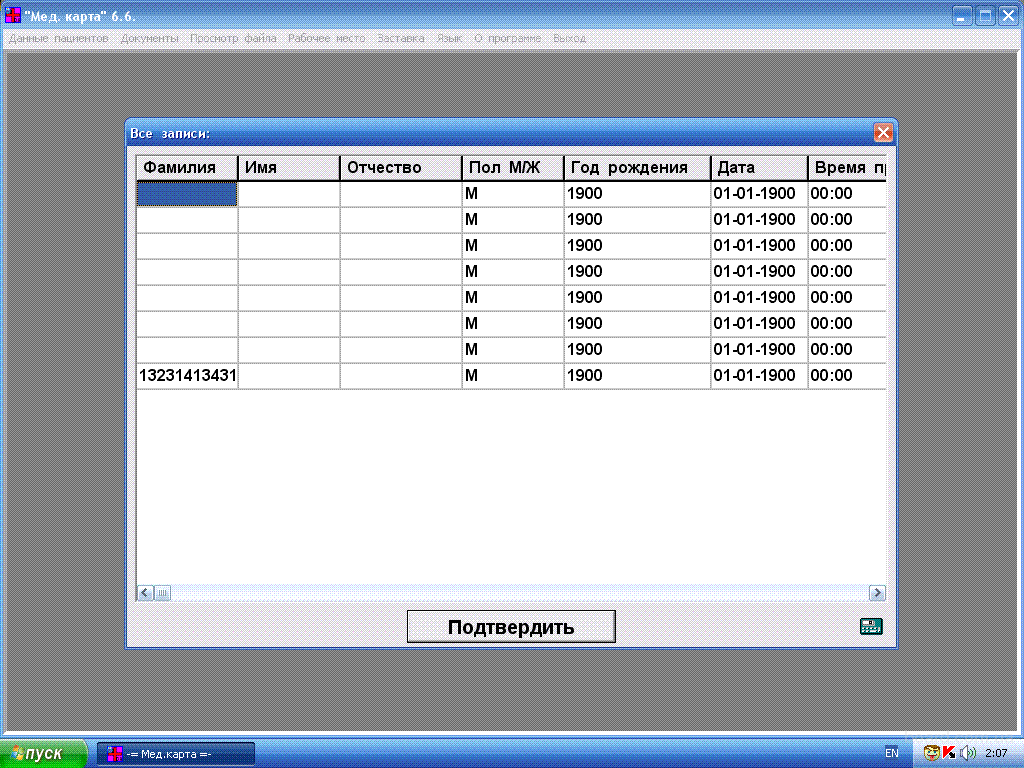Click the teal keyboard icon in the dialog

[871, 627]
